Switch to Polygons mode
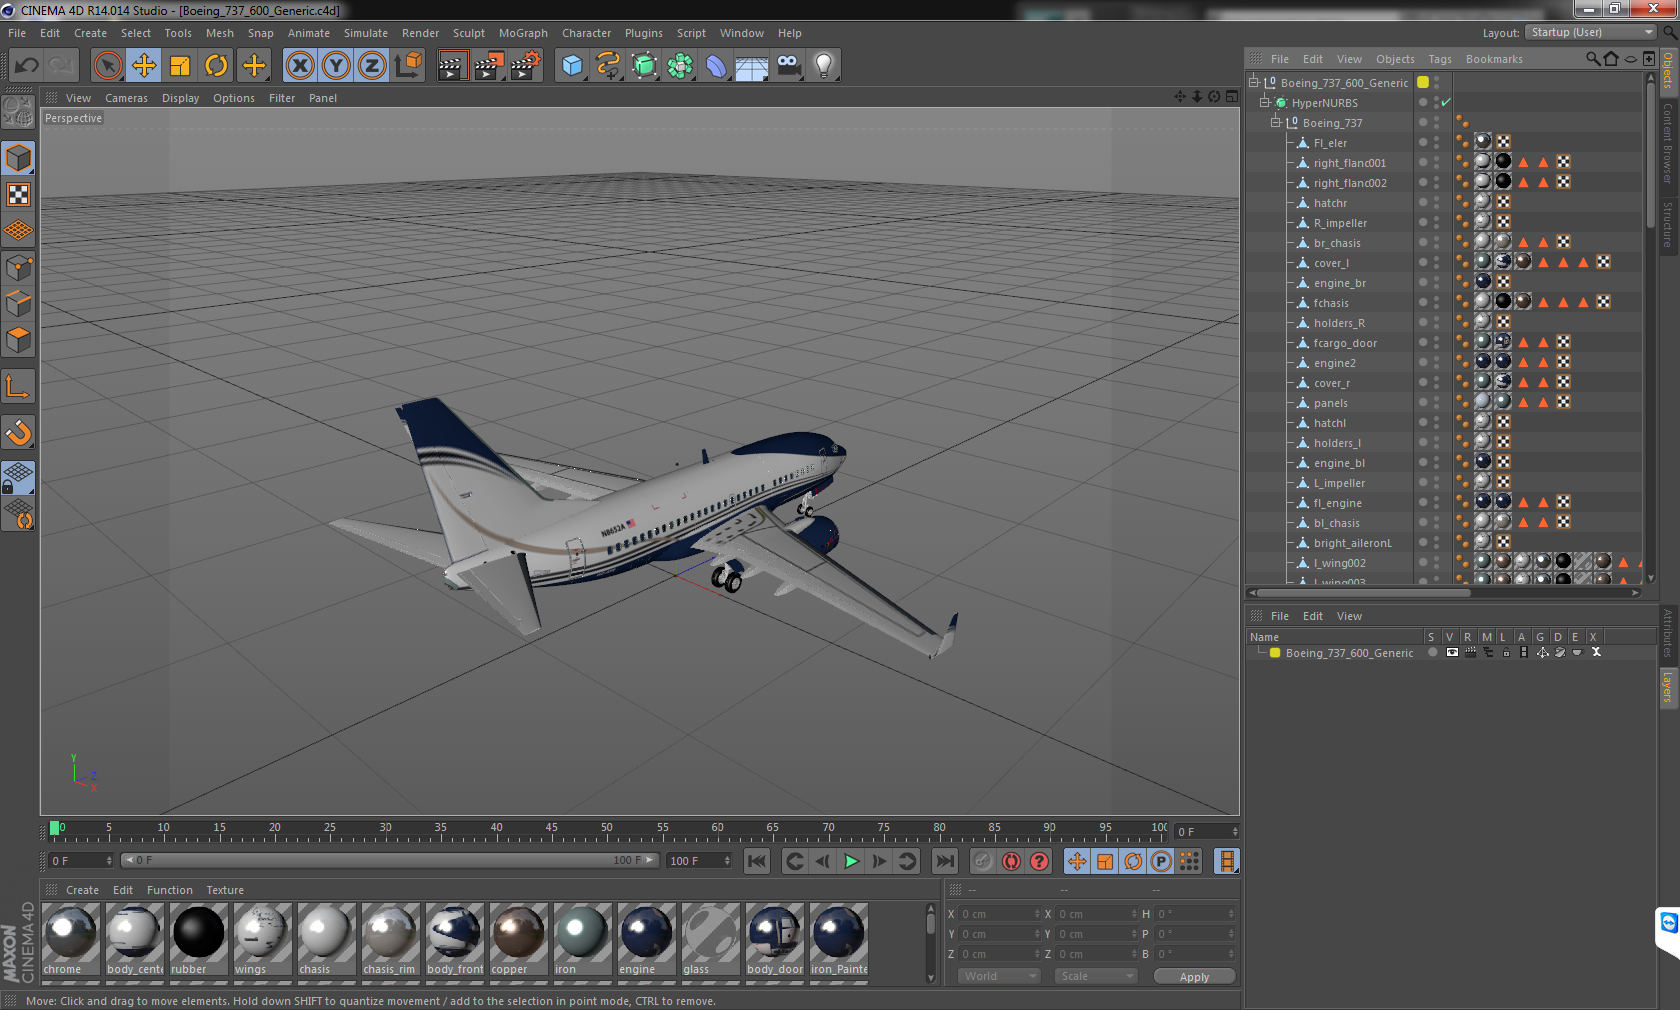 click(x=18, y=340)
